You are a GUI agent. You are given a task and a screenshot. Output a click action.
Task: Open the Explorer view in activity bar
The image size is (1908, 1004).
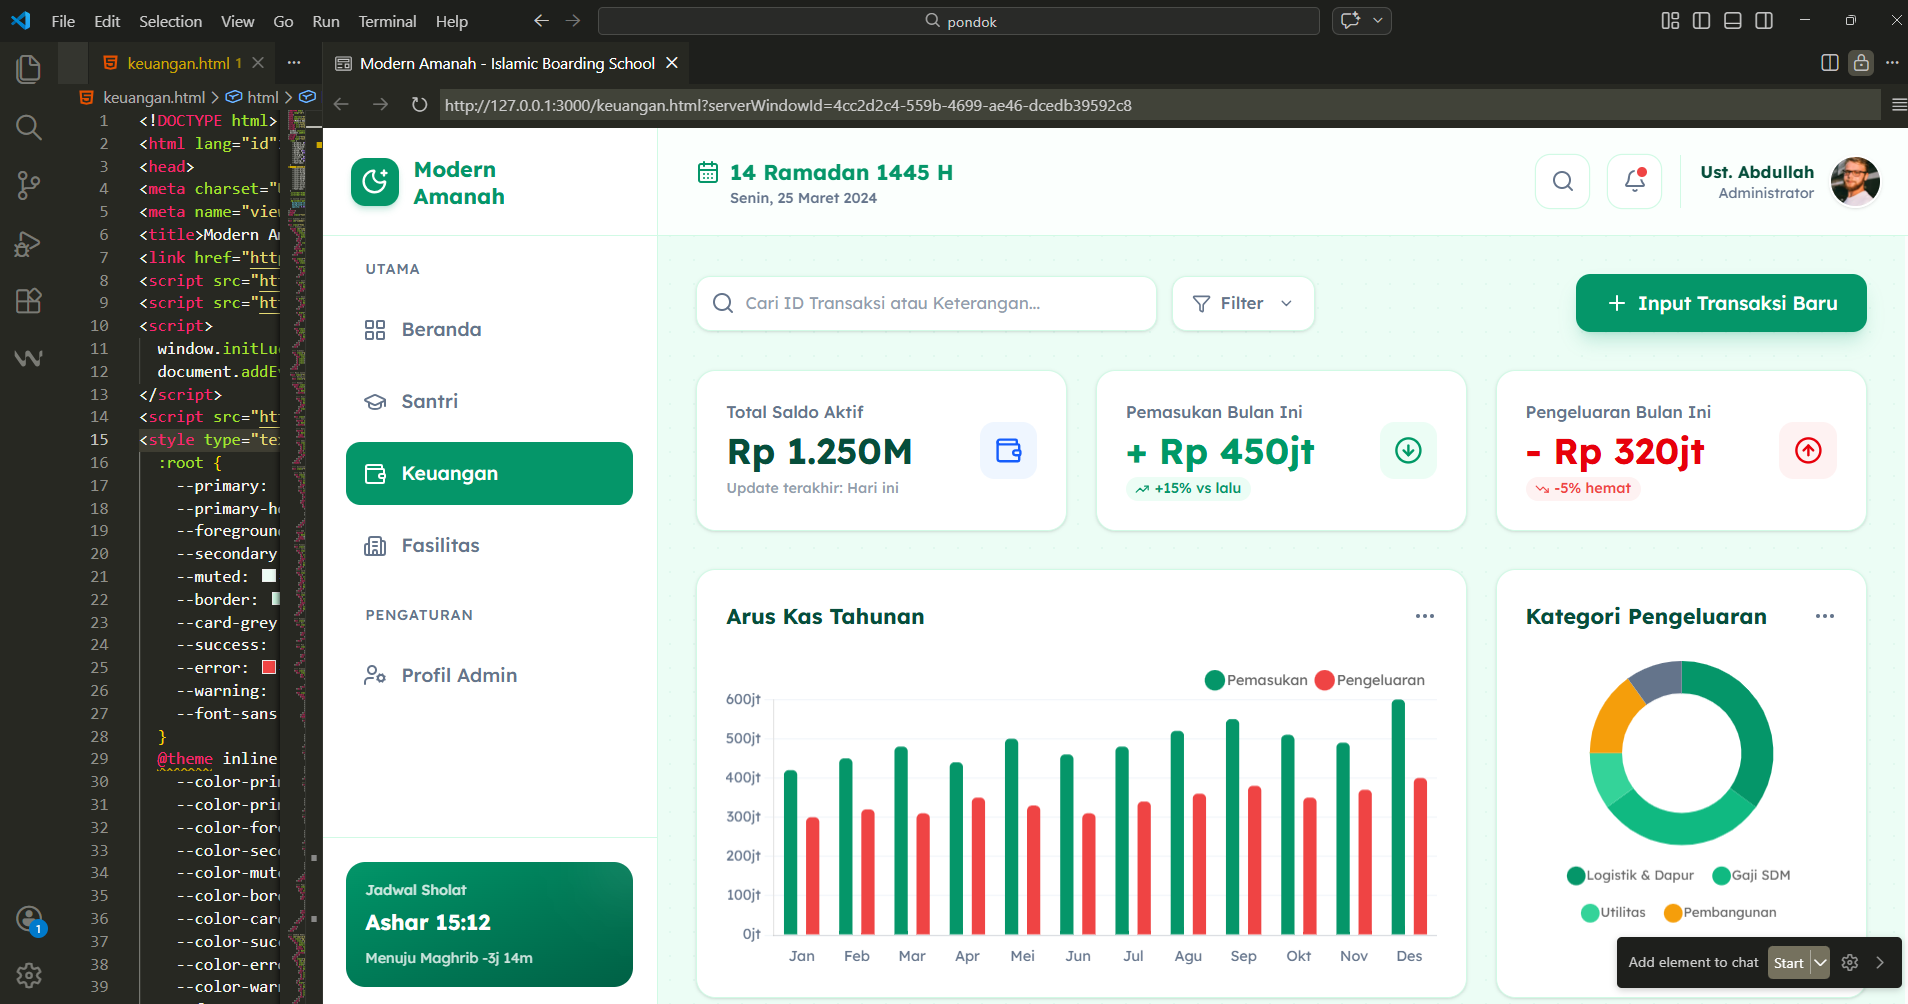coord(28,69)
